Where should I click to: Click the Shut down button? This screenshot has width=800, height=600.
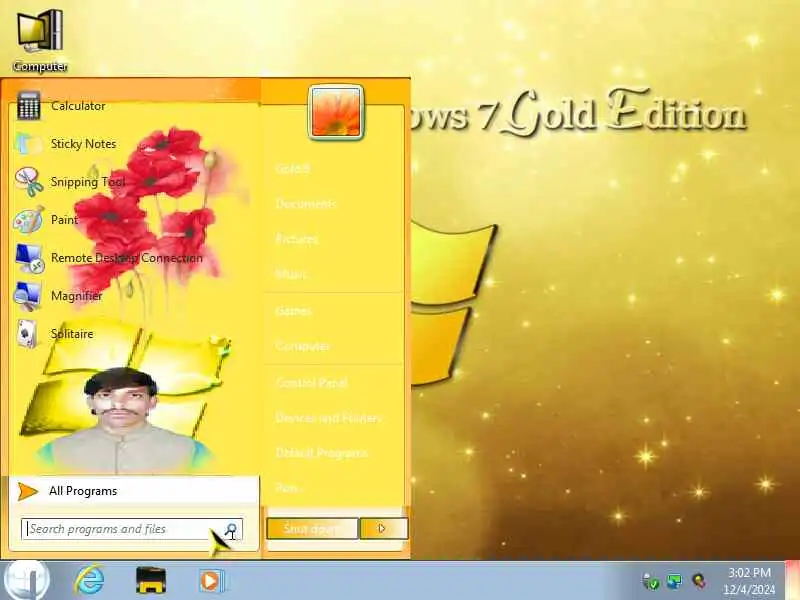312,529
